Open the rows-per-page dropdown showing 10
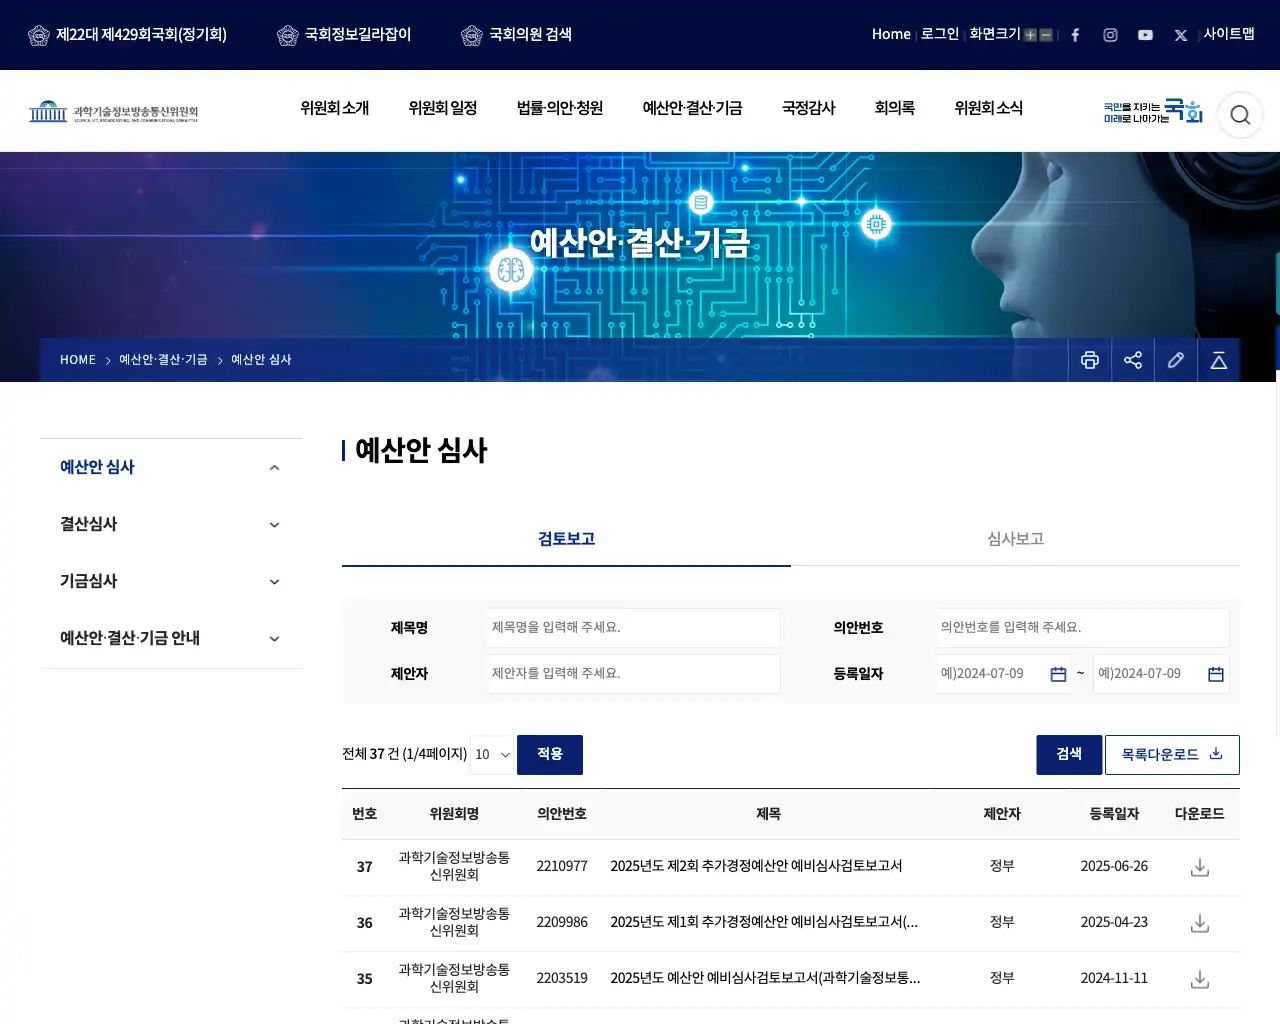Screen dimensions: 1280x1024 pos(492,754)
